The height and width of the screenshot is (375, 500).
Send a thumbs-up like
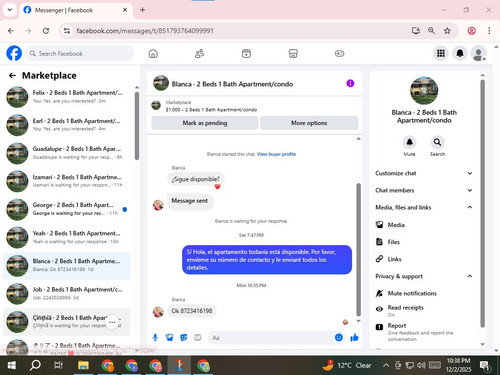[354, 338]
